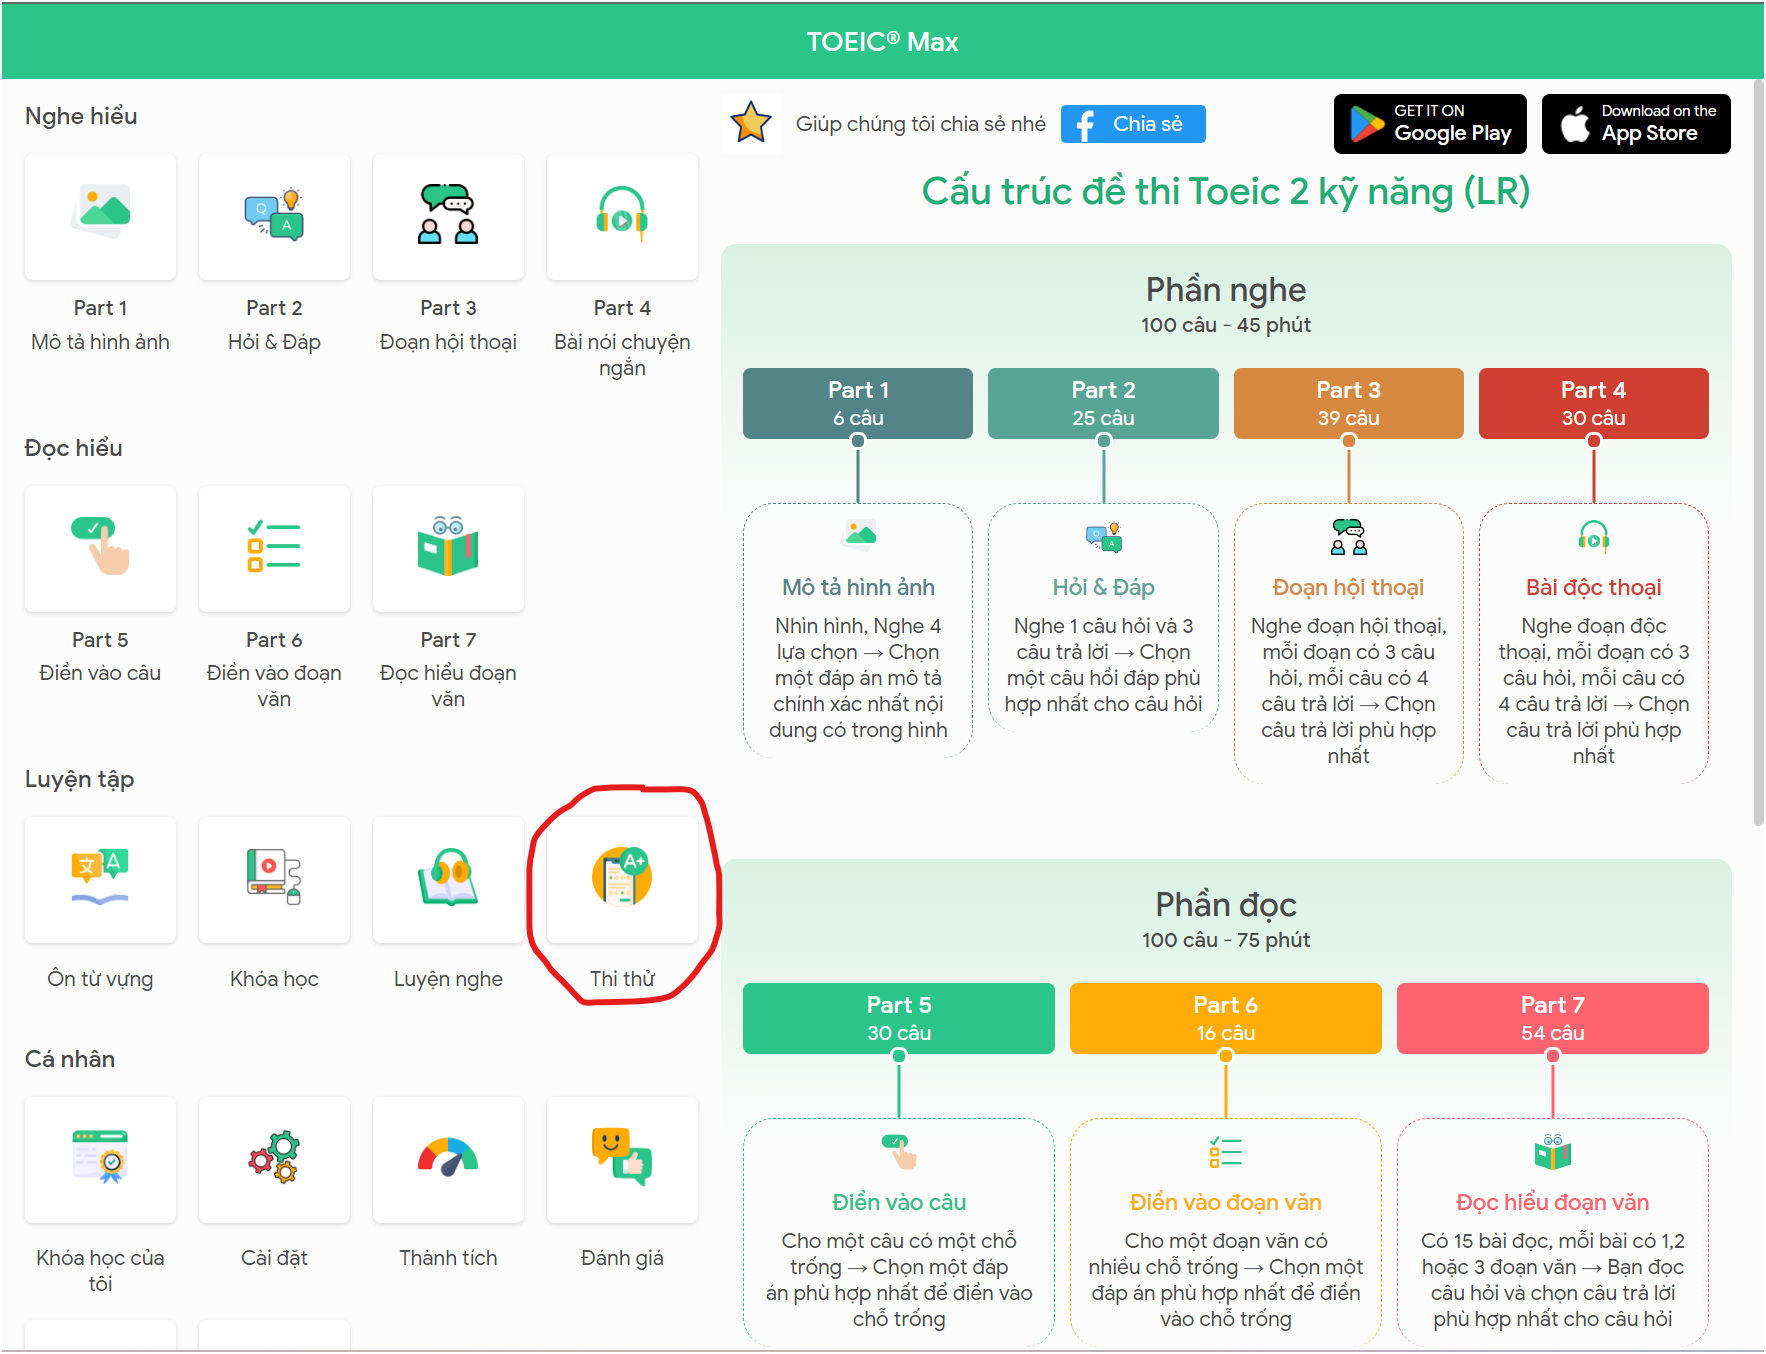This screenshot has height=1354, width=1766.
Task: Click Đoạn hội thoại icon in Phần nghe card
Action: [1349, 537]
